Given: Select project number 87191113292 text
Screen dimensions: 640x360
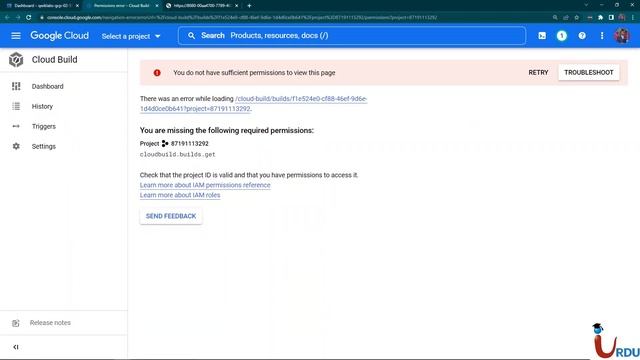Looking at the screenshot, I should [189, 144].
